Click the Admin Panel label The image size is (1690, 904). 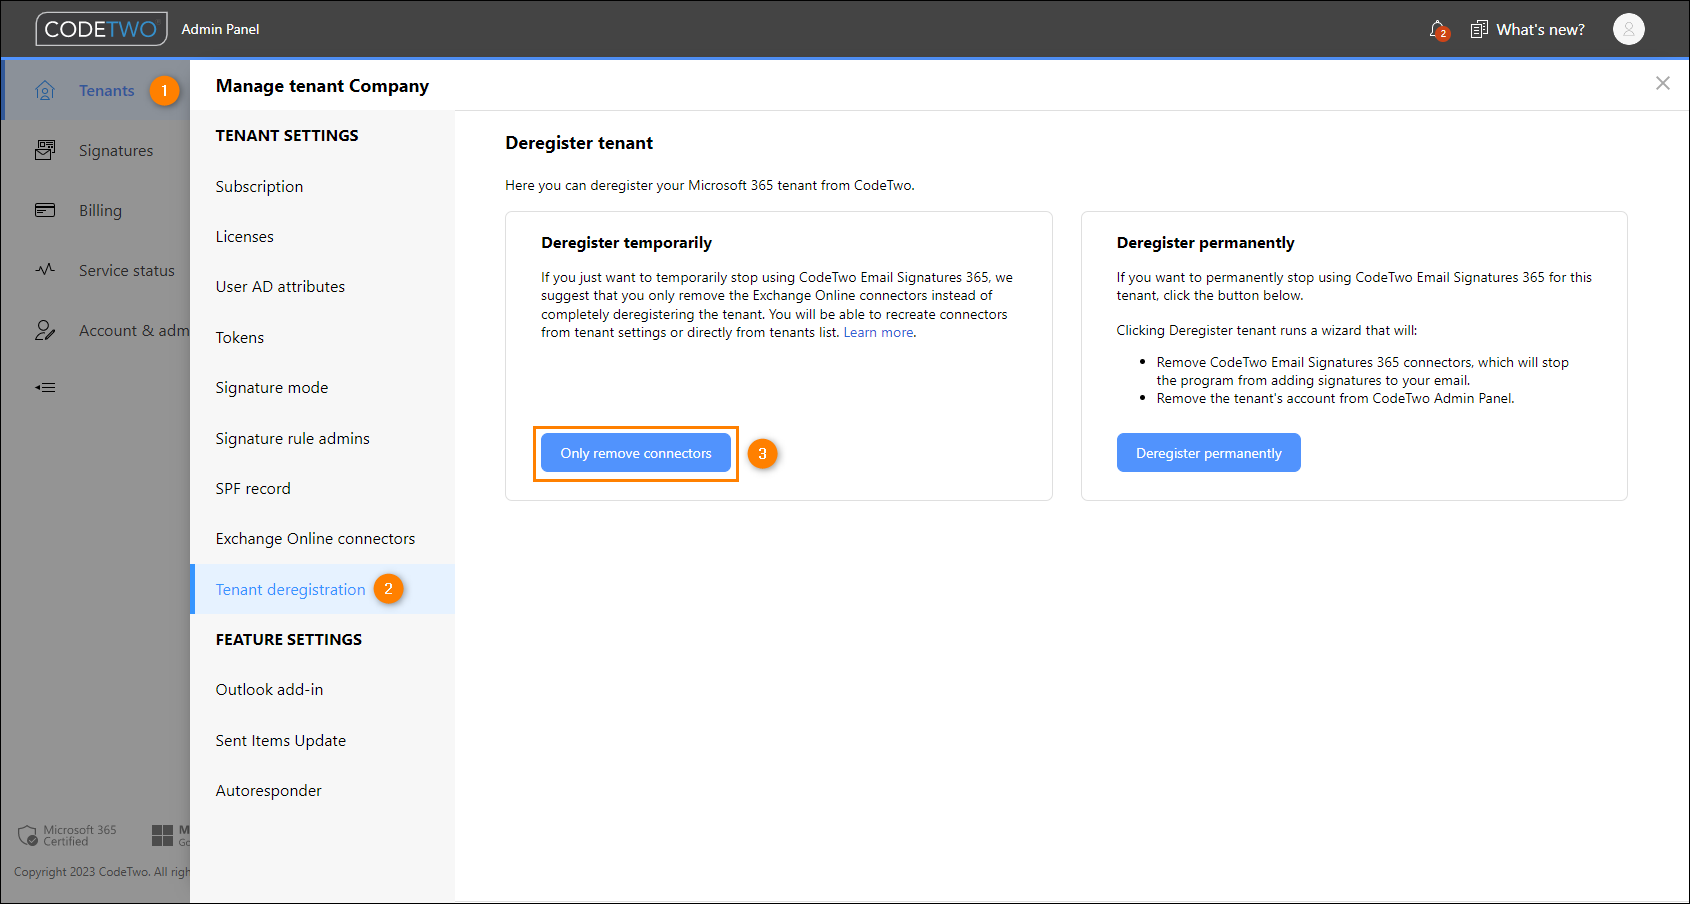click(x=220, y=29)
